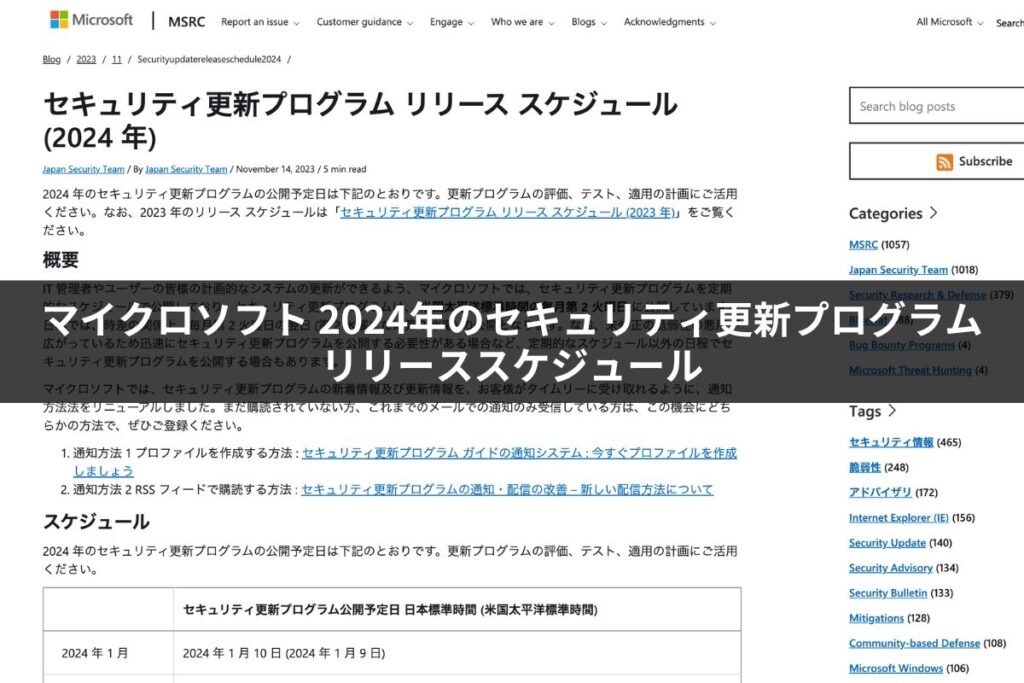Viewport: 1024px width, 683px height.
Task: Open the Security Advisory tag
Action: coord(891,568)
